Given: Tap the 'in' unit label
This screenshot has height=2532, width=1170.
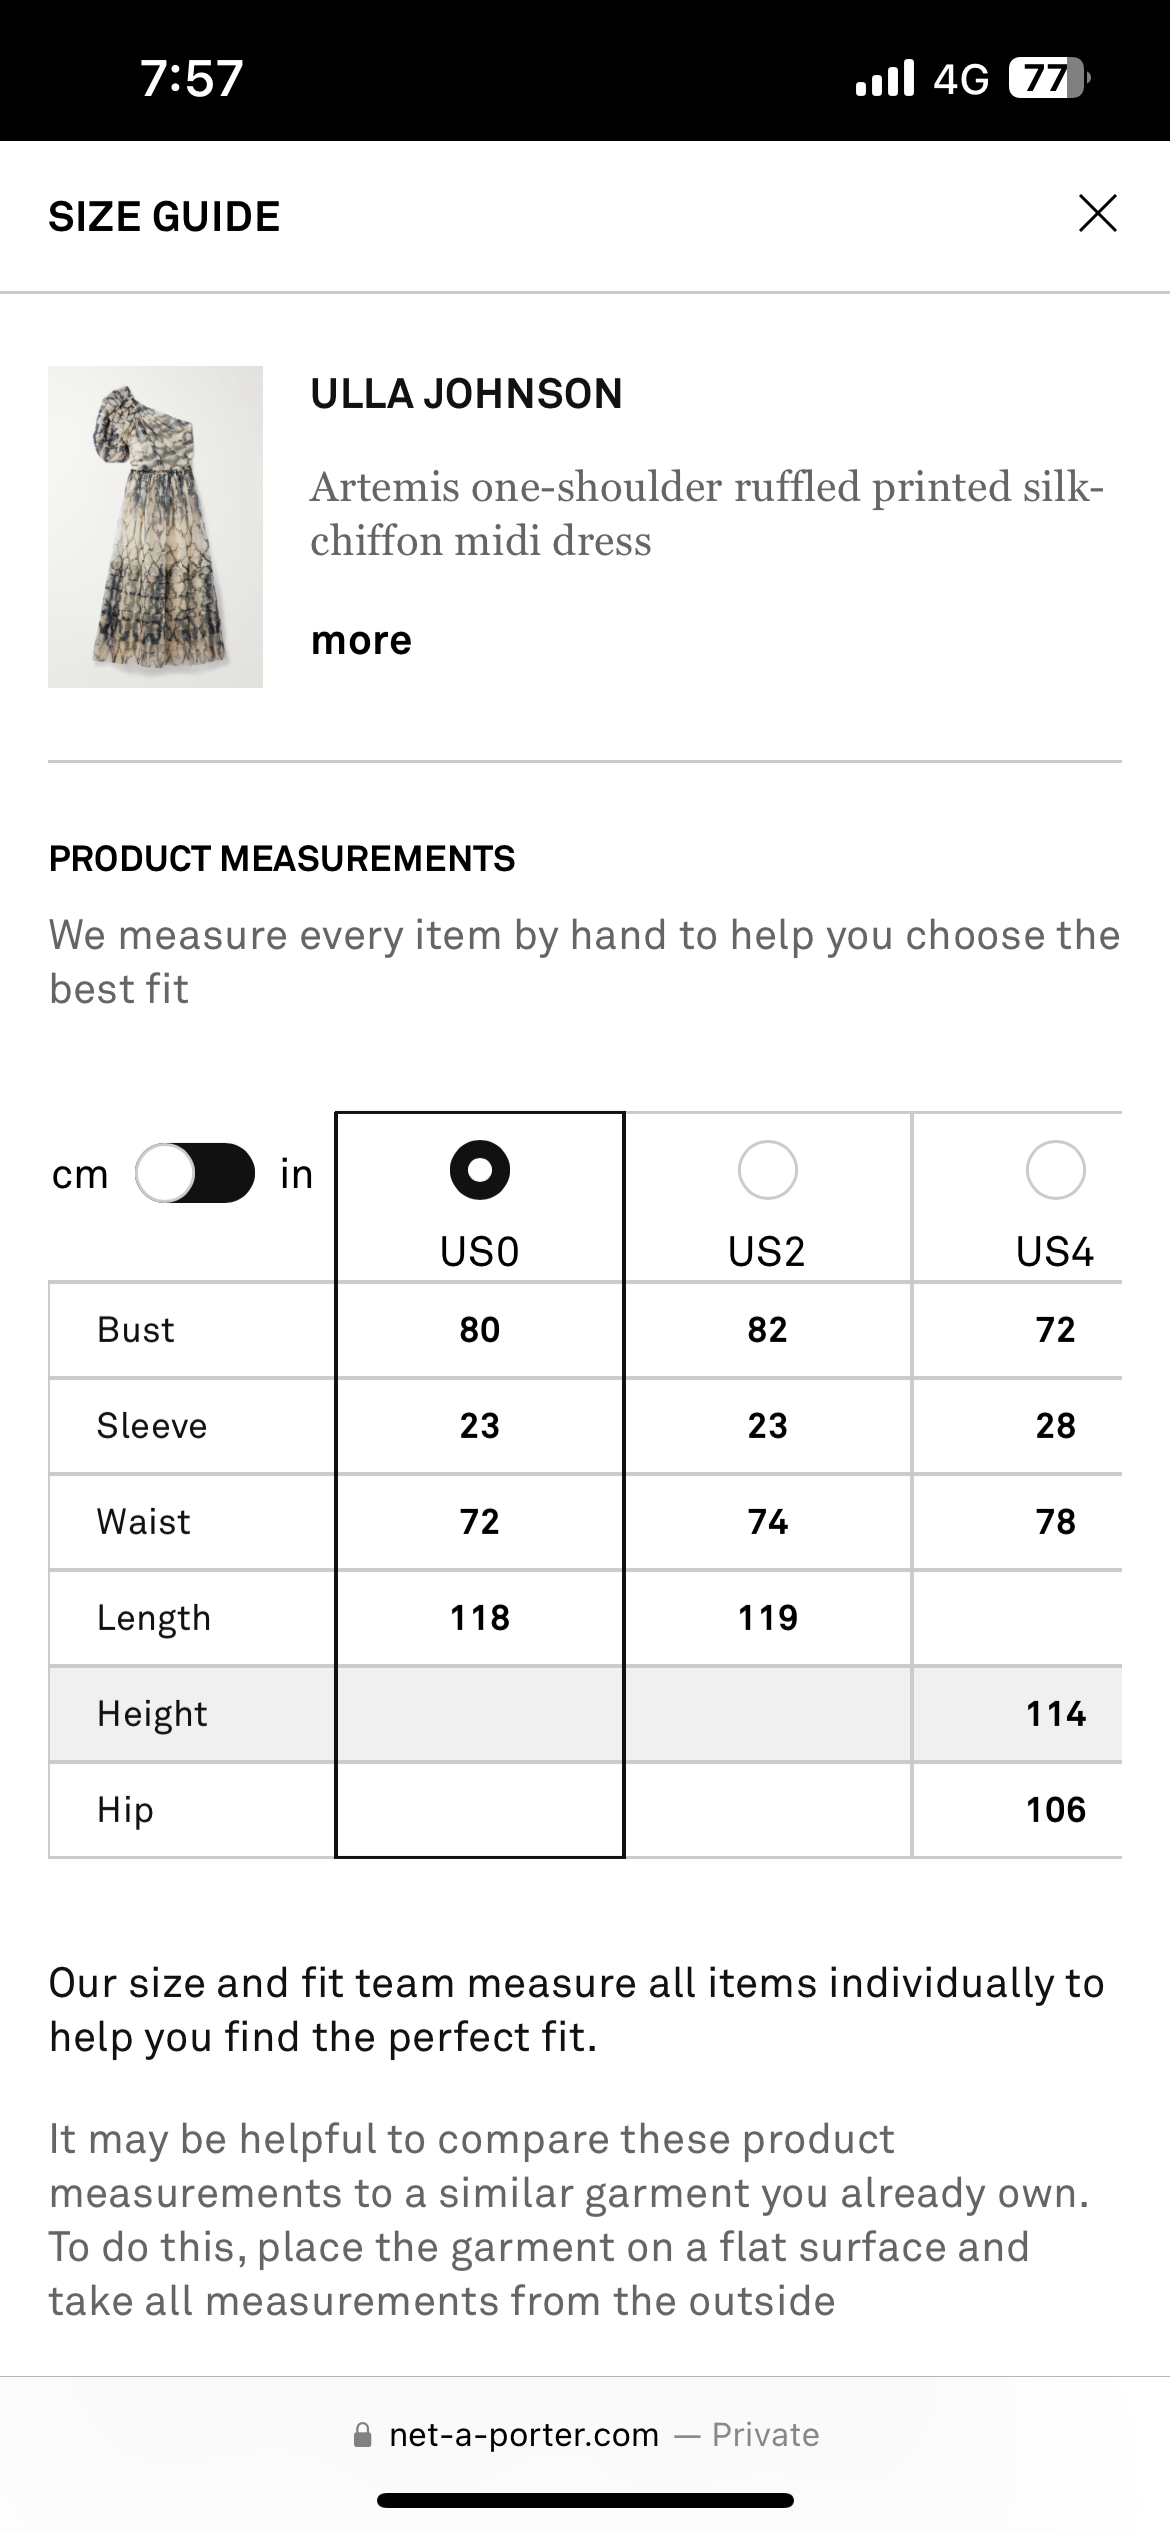Looking at the screenshot, I should 296,1174.
